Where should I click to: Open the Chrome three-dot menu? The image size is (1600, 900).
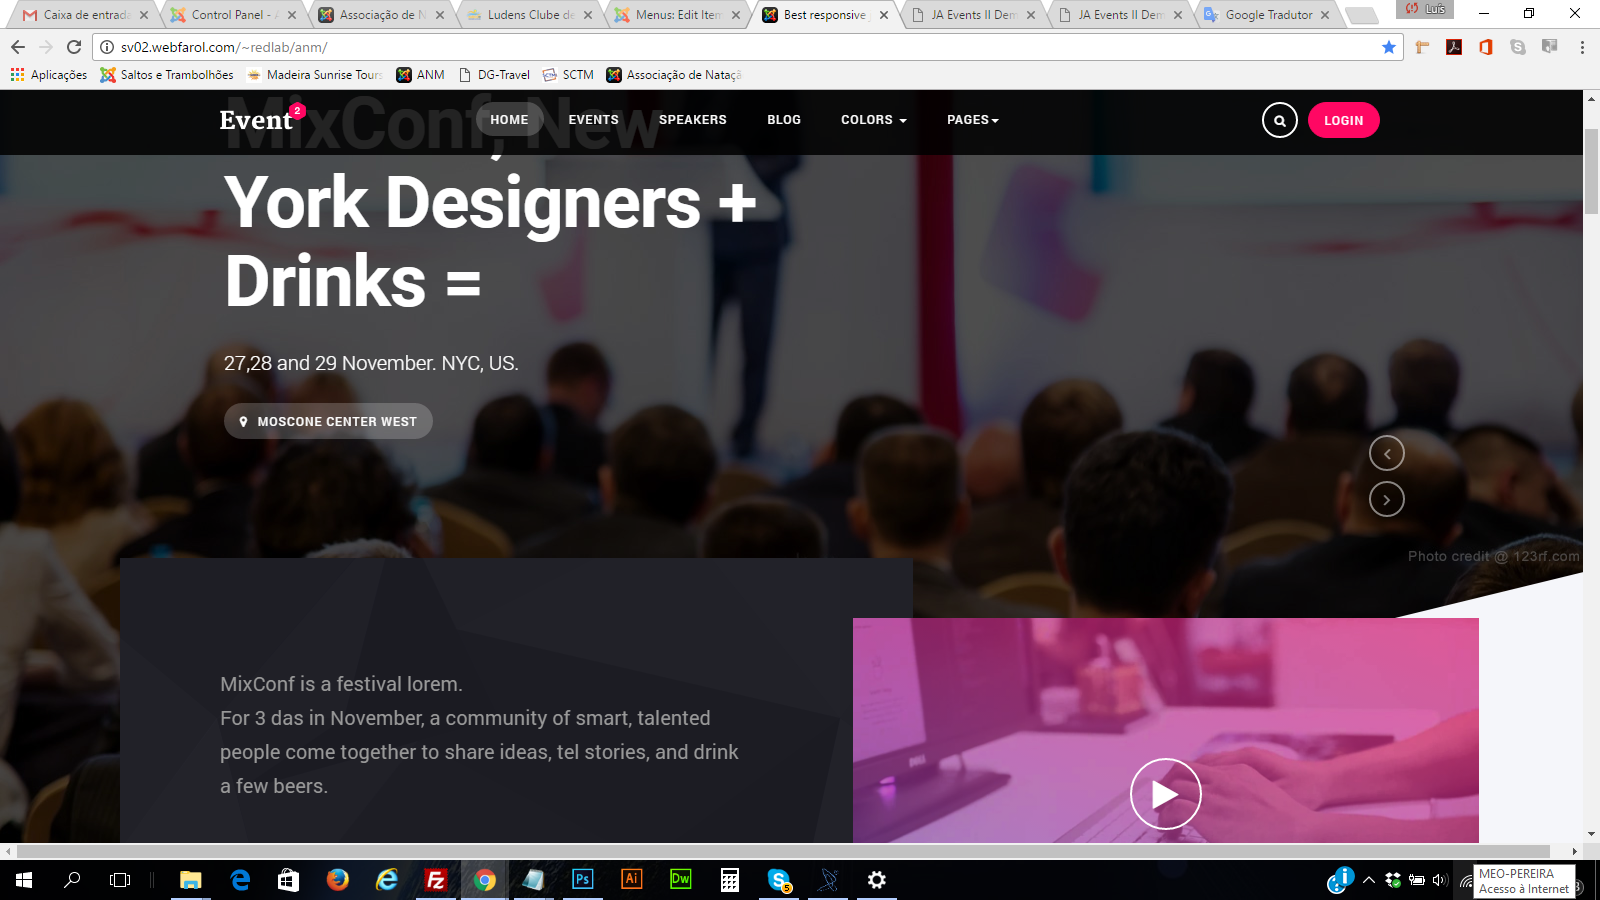tap(1582, 47)
